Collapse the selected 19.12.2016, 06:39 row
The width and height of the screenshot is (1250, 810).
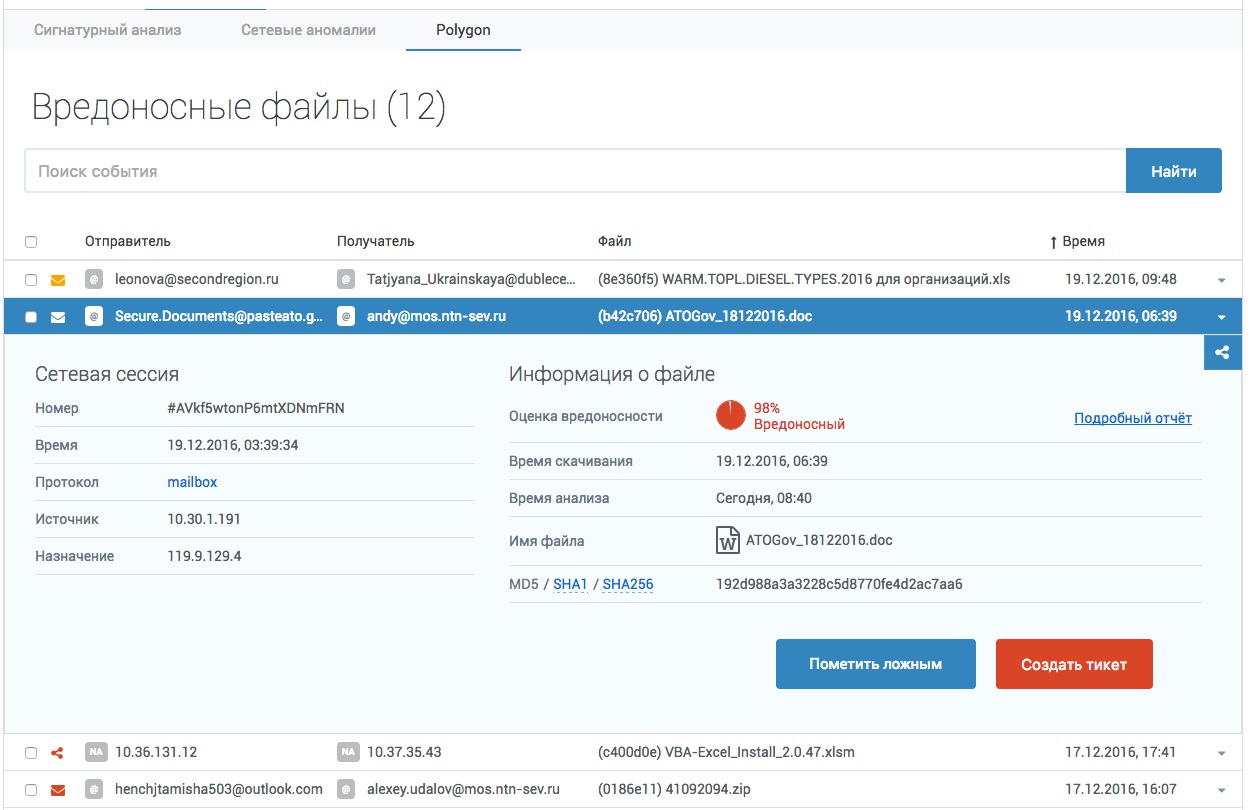pos(1221,318)
